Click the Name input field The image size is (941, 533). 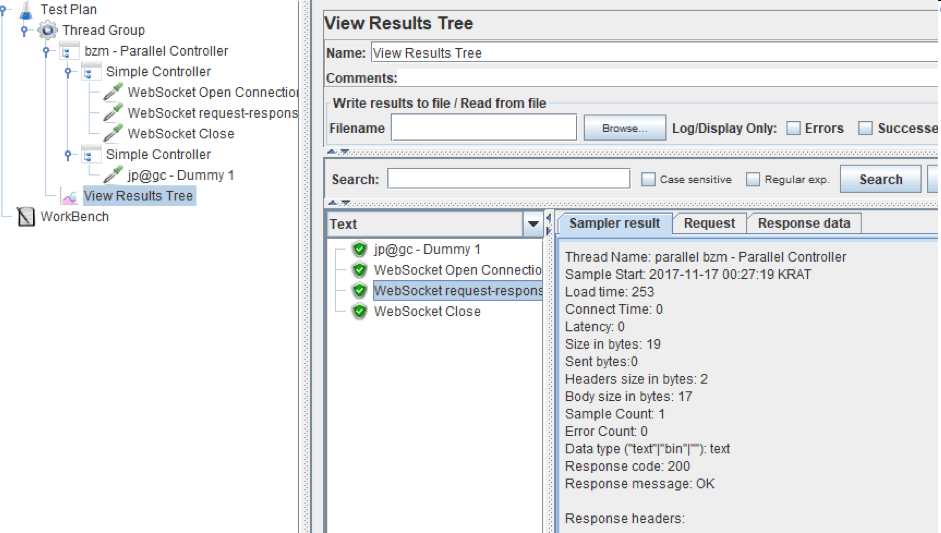click(x=655, y=53)
